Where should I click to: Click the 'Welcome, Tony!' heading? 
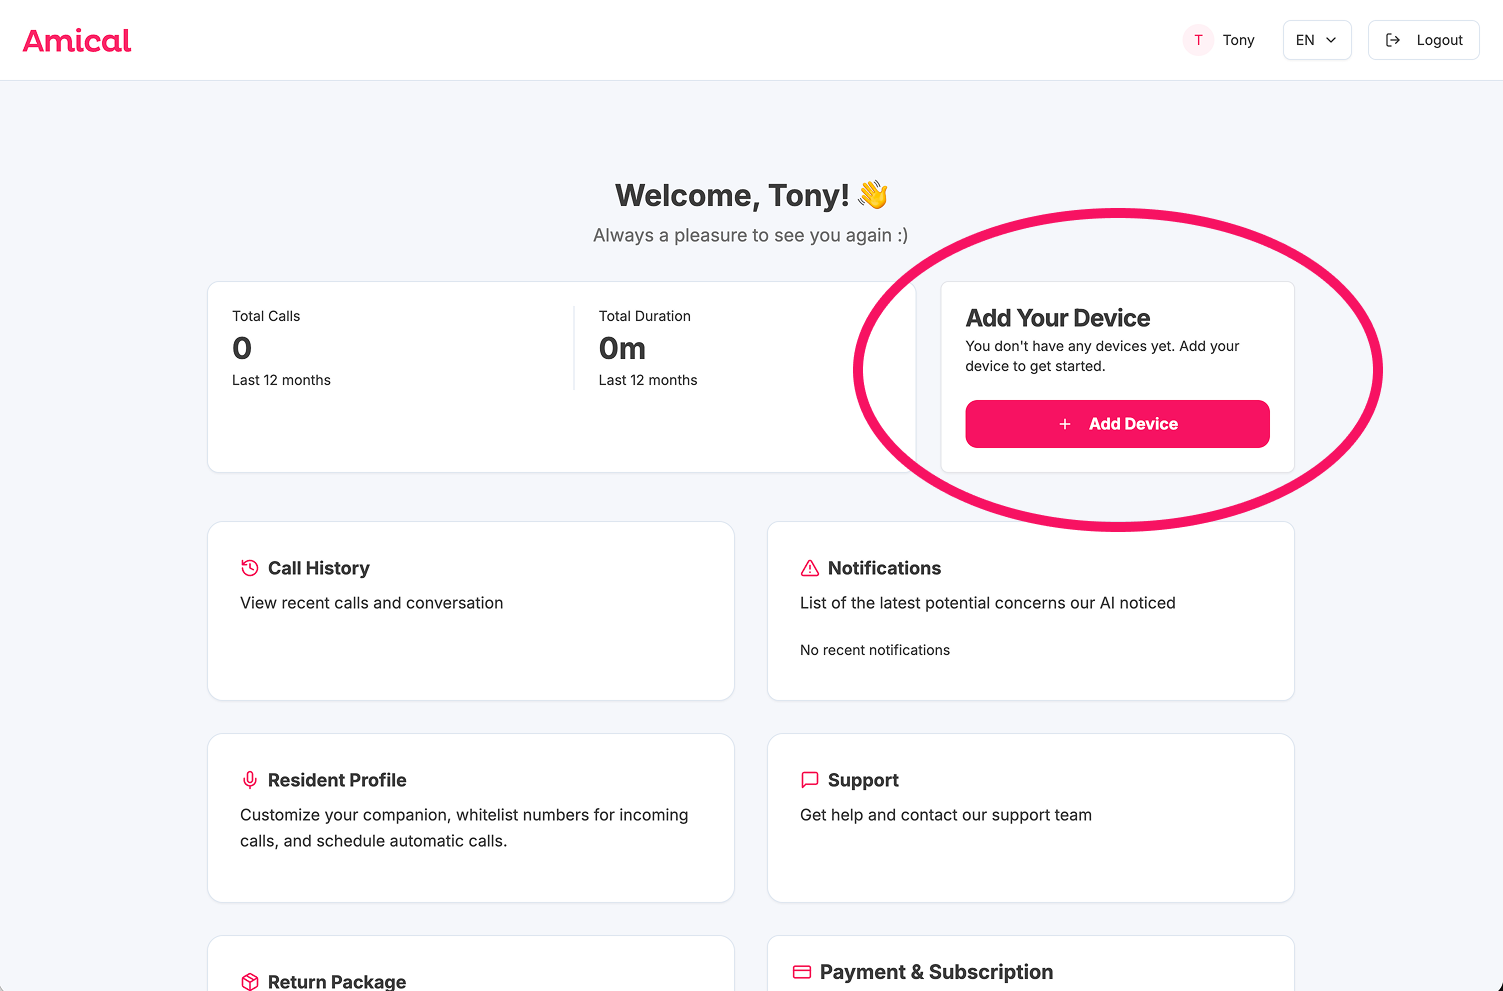click(732, 195)
